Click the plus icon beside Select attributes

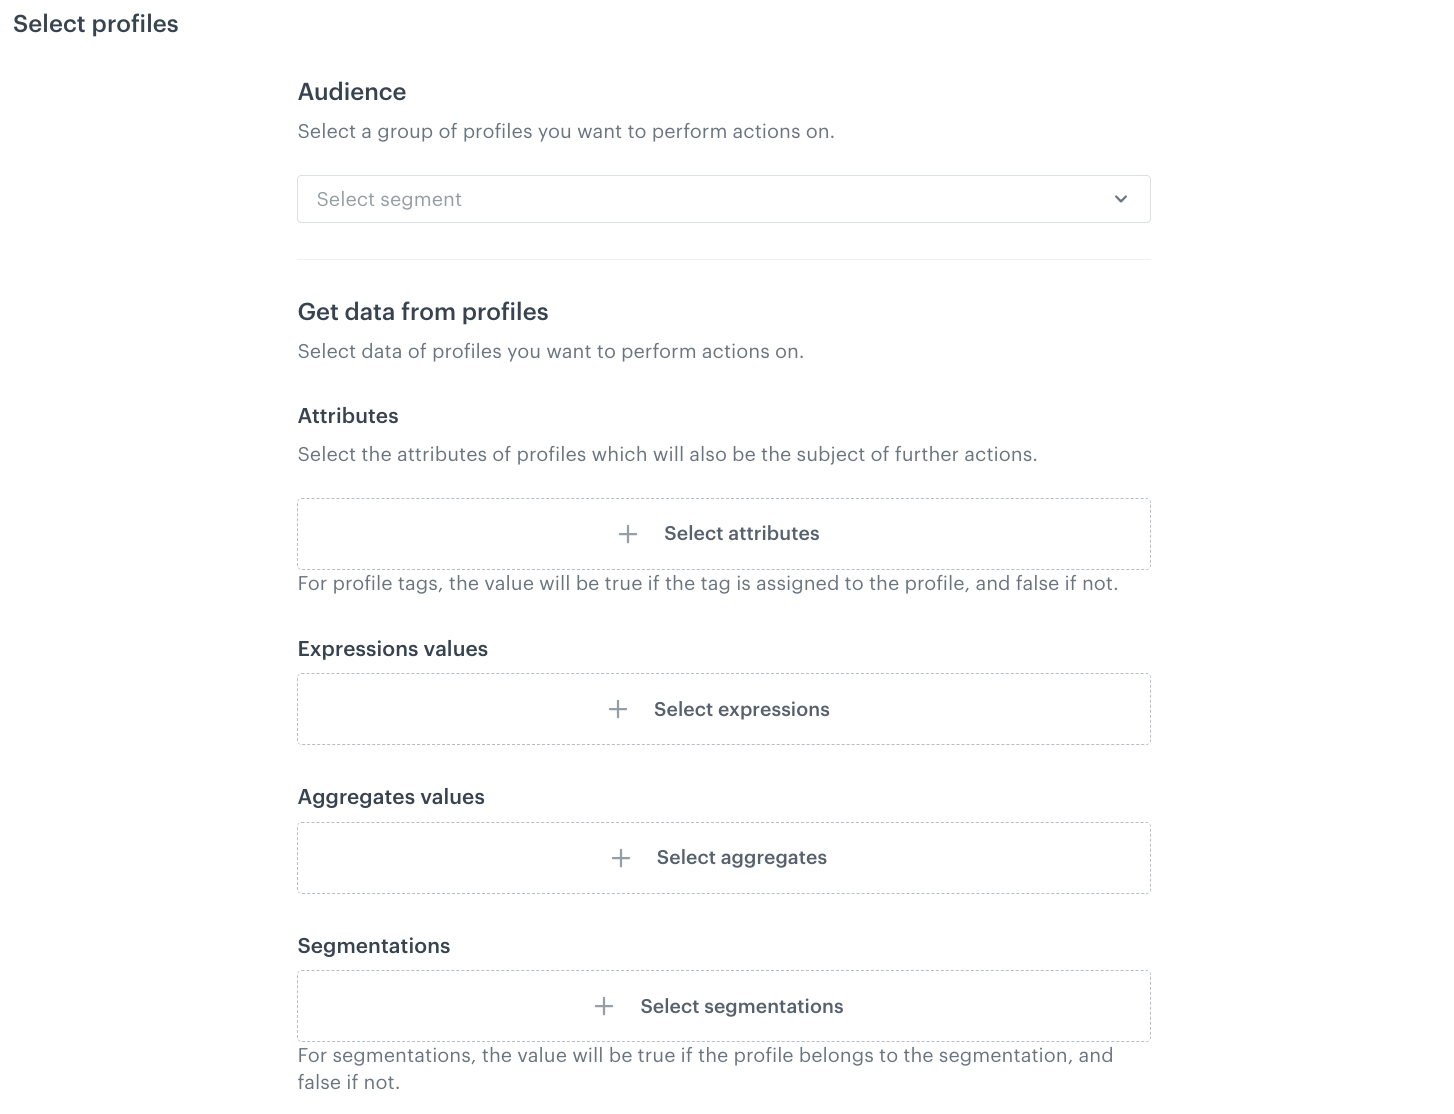point(627,533)
